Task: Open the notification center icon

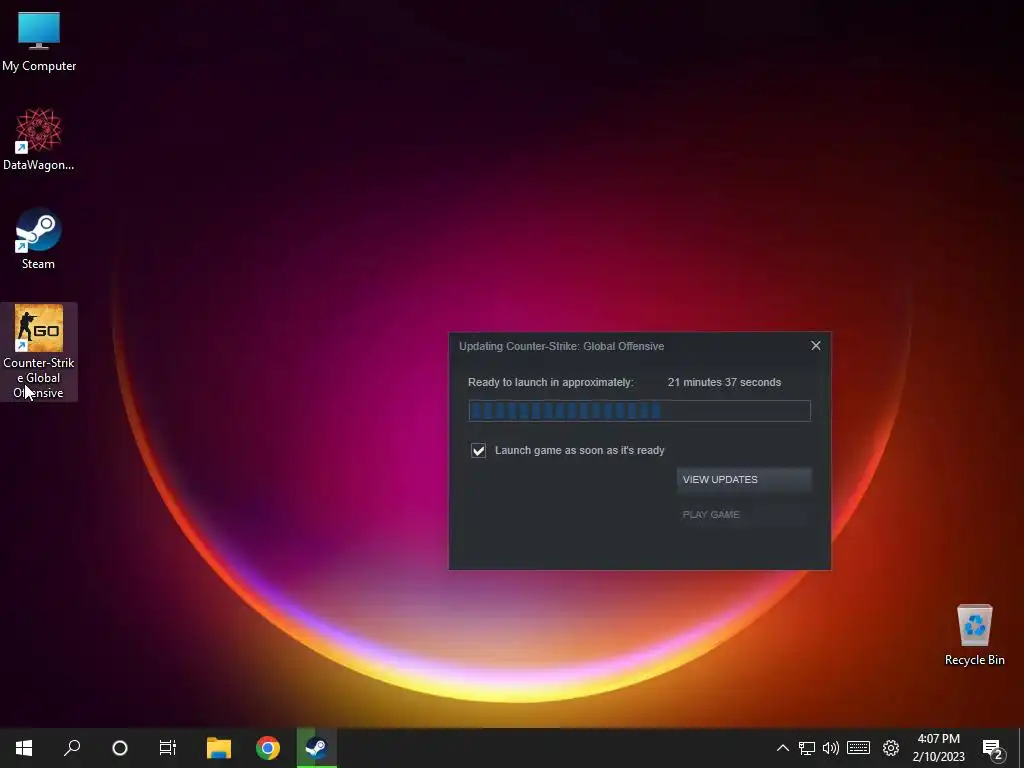Action: coord(992,748)
